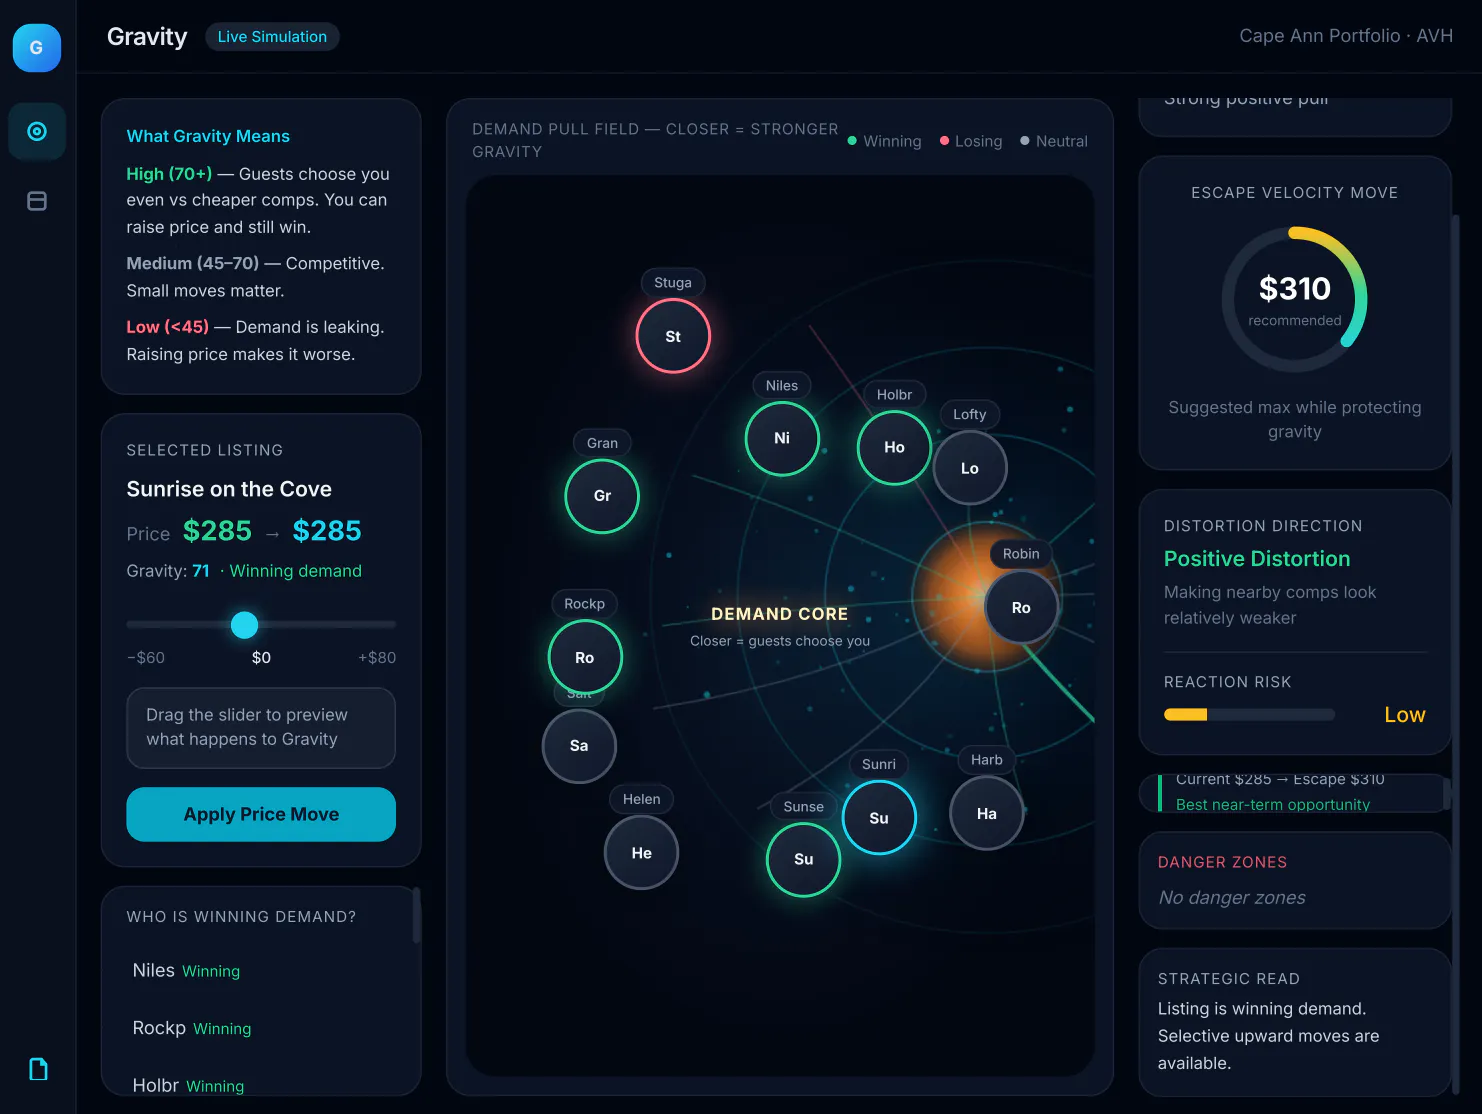
Task: Click the 'No danger zones' text
Action: point(1232,898)
